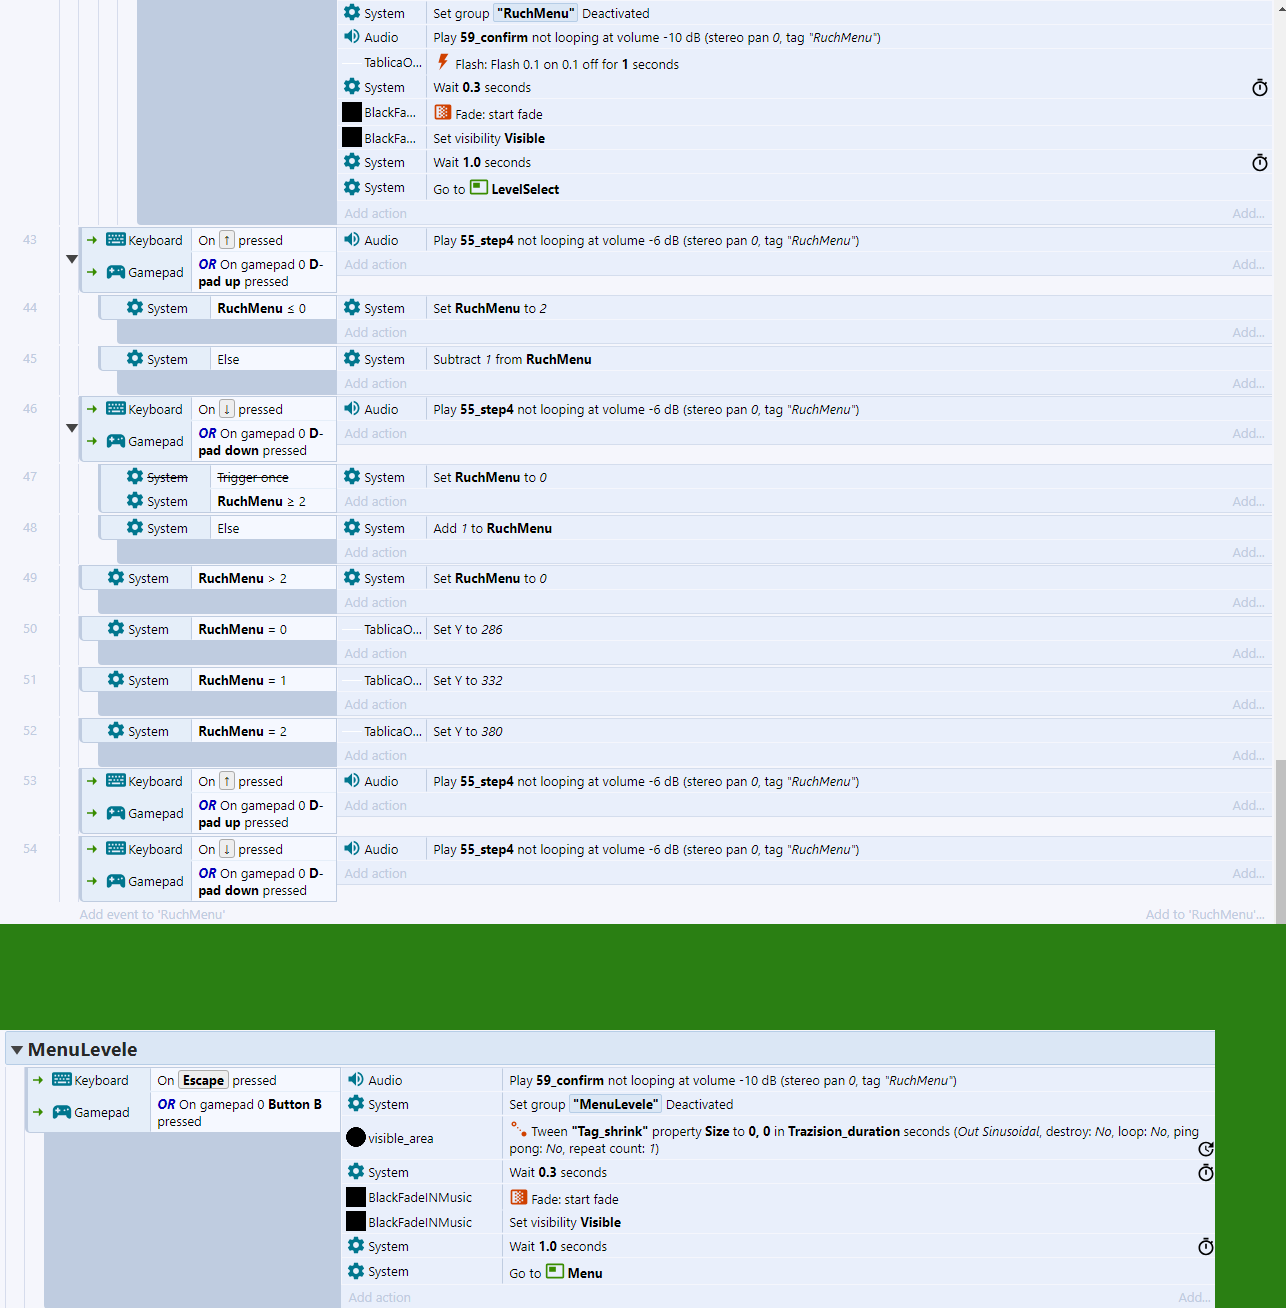Click Add to 'RuchMenu'... link
The image size is (1286, 1308).
pos(1205,914)
